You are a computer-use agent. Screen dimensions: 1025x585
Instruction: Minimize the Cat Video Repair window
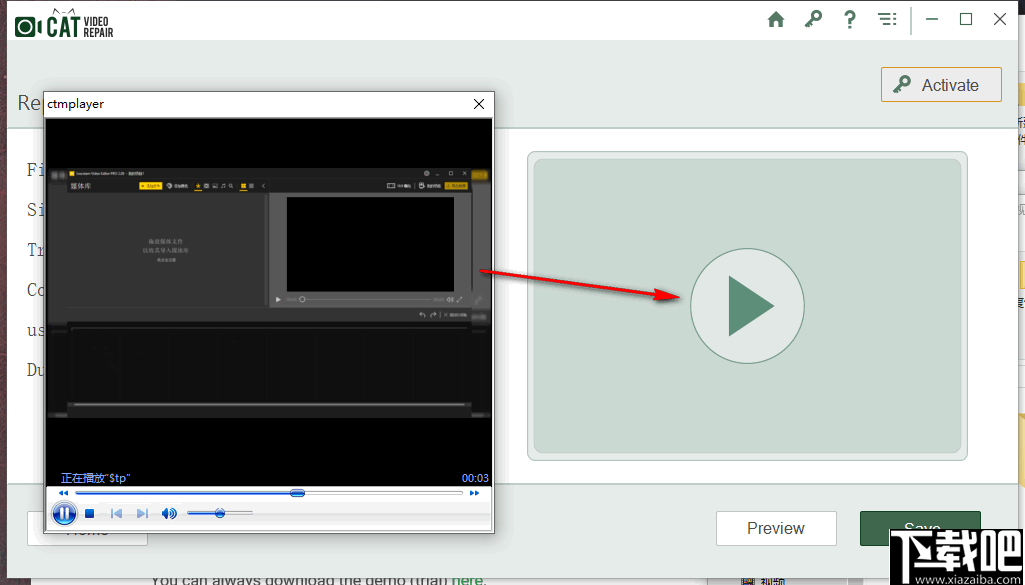932,20
